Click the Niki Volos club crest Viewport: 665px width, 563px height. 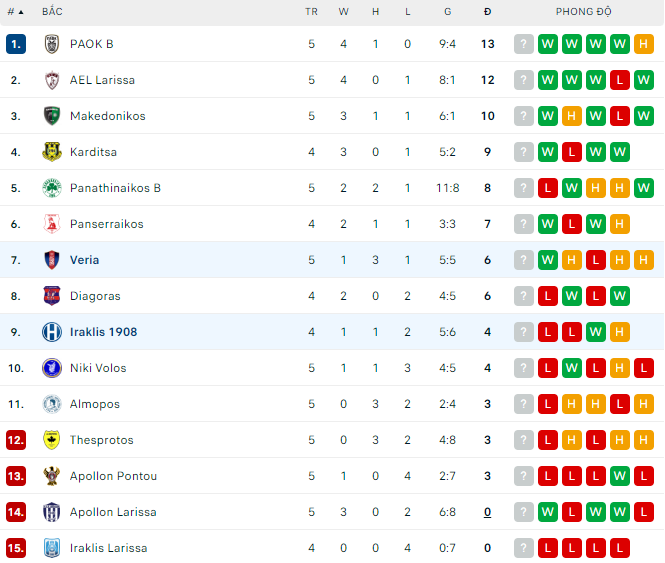[52, 368]
